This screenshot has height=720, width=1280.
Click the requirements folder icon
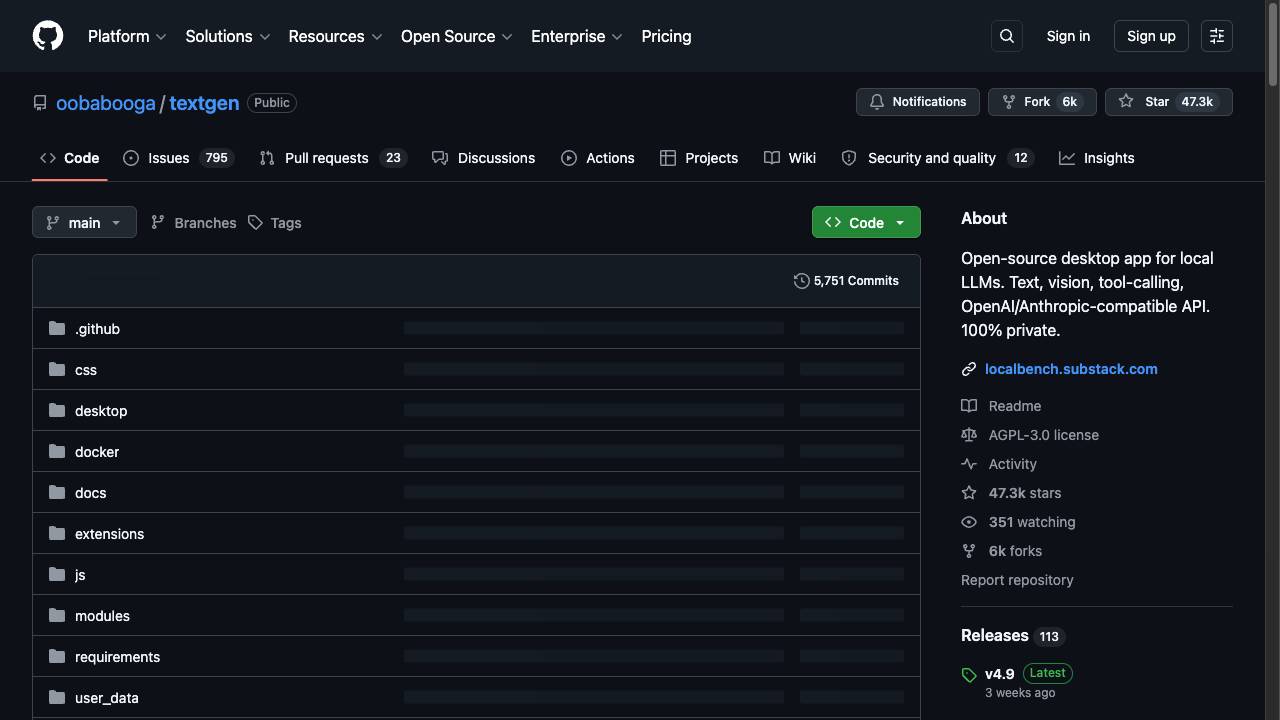pyautogui.click(x=57, y=656)
